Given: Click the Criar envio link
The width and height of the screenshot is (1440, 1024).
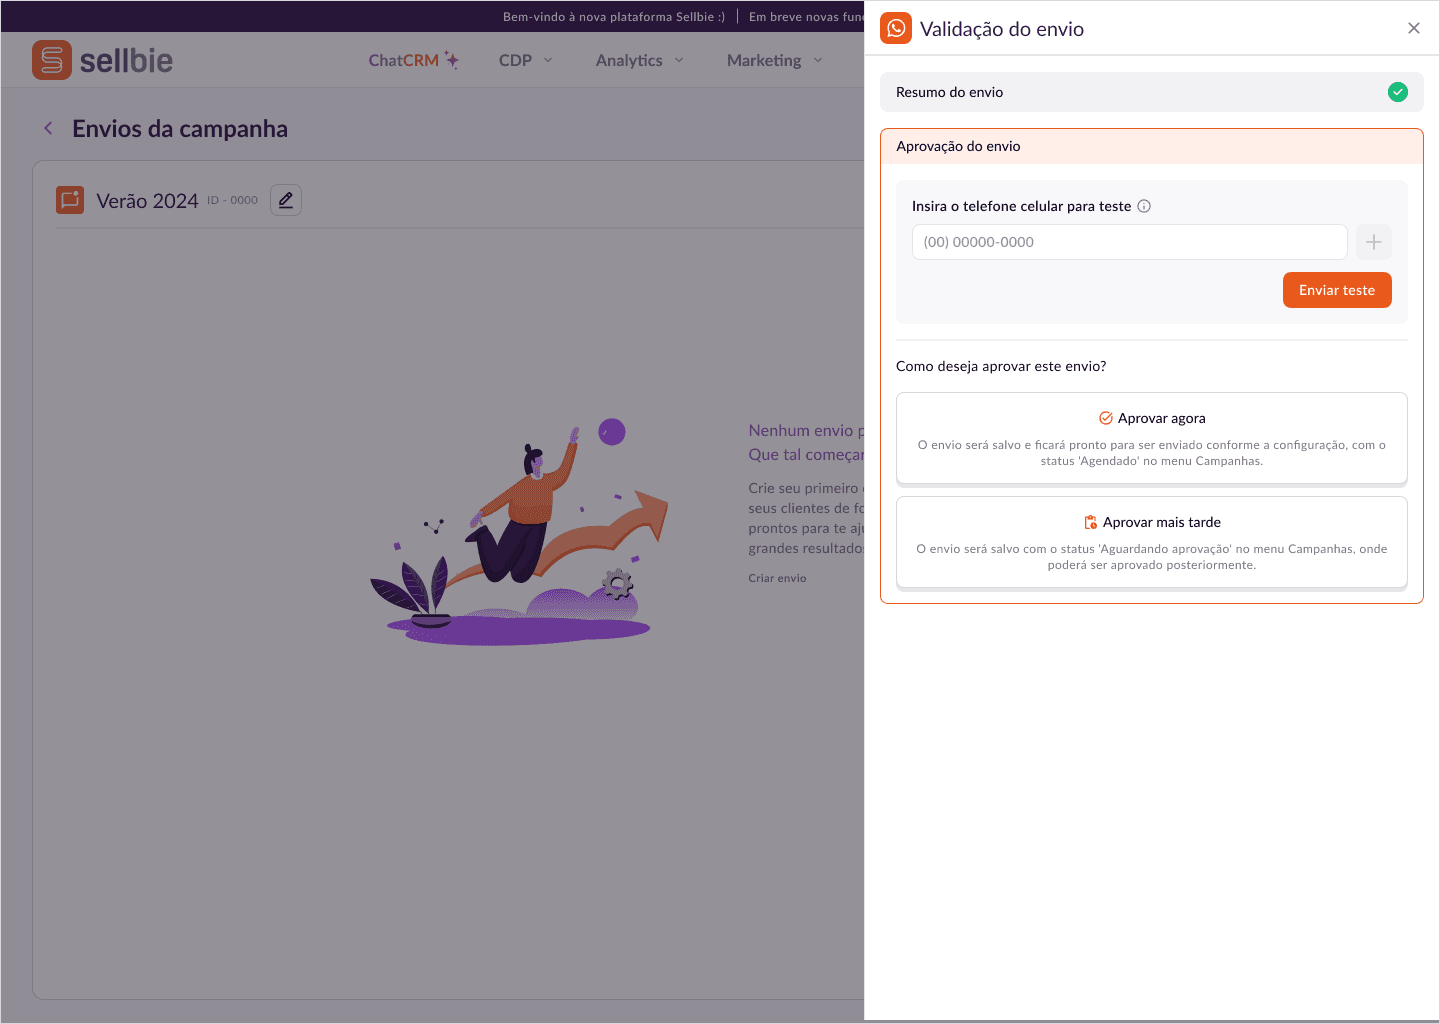Looking at the screenshot, I should tap(777, 578).
